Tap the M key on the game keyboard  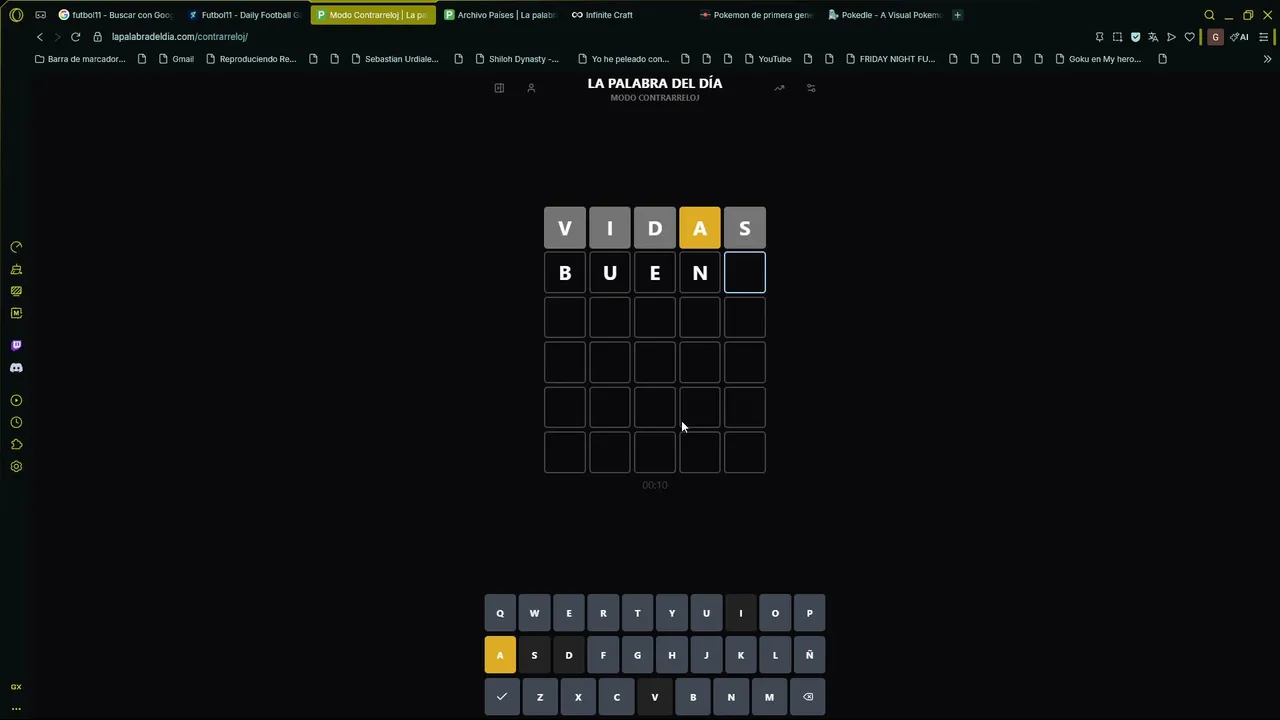pyautogui.click(x=769, y=697)
